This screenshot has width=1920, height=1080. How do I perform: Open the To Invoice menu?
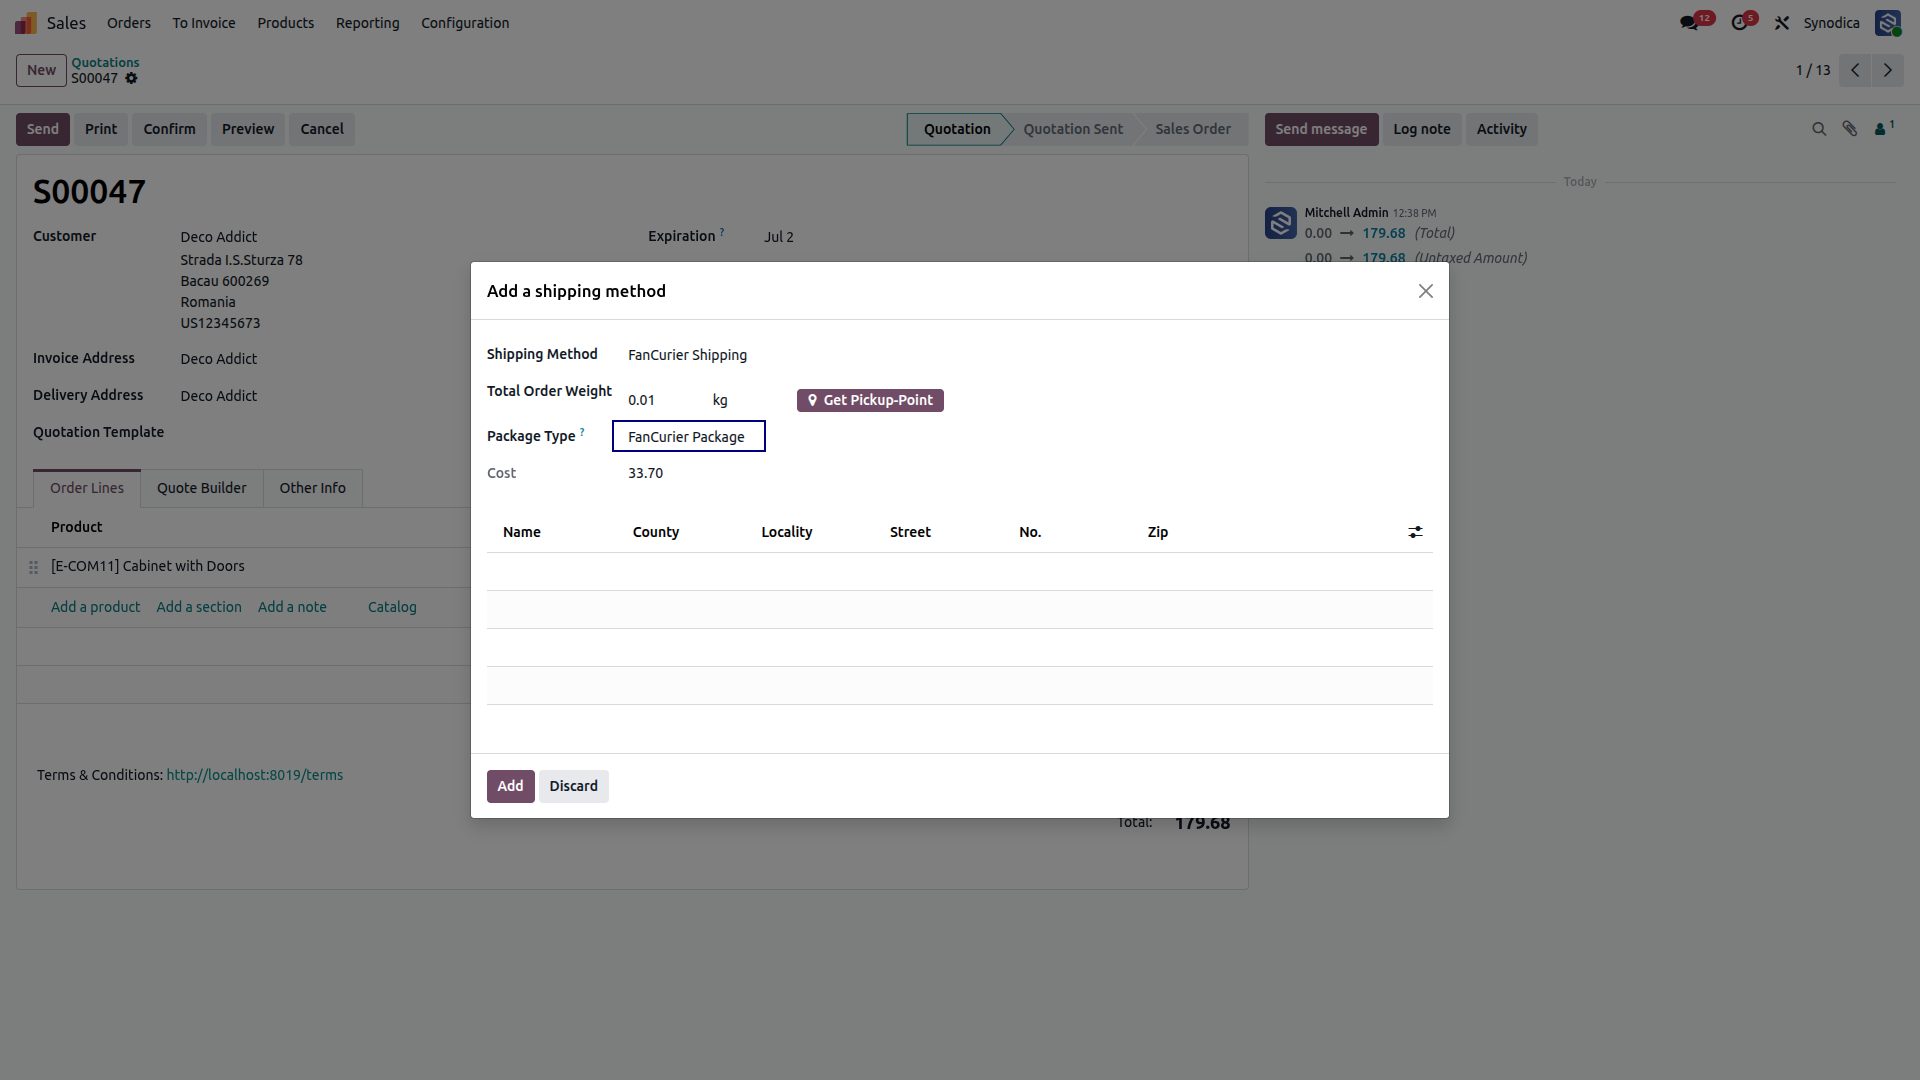(204, 22)
